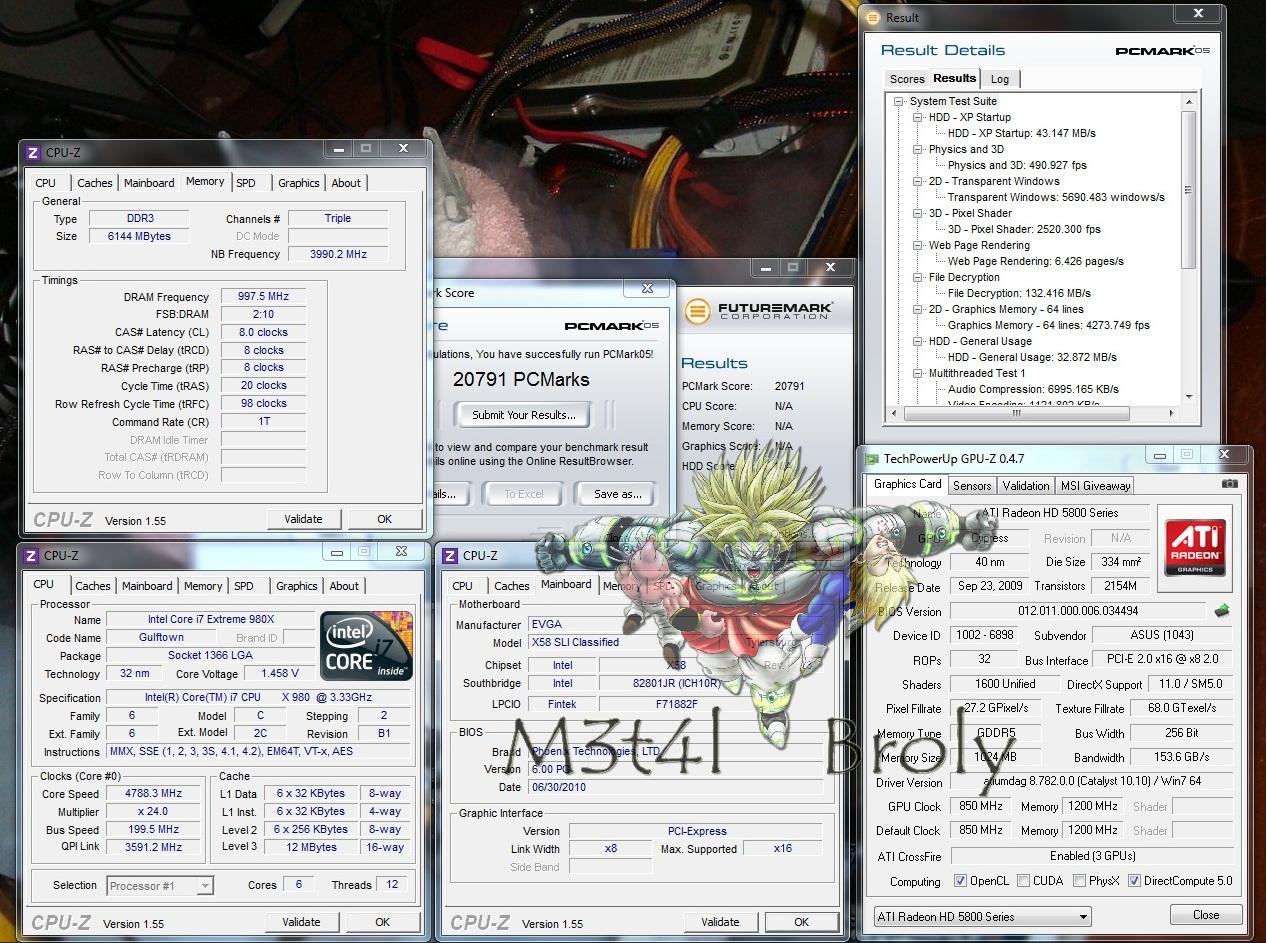Screen dimensions: 1267x943
Task: Collapse the Web Page Rendering node
Action: point(918,245)
